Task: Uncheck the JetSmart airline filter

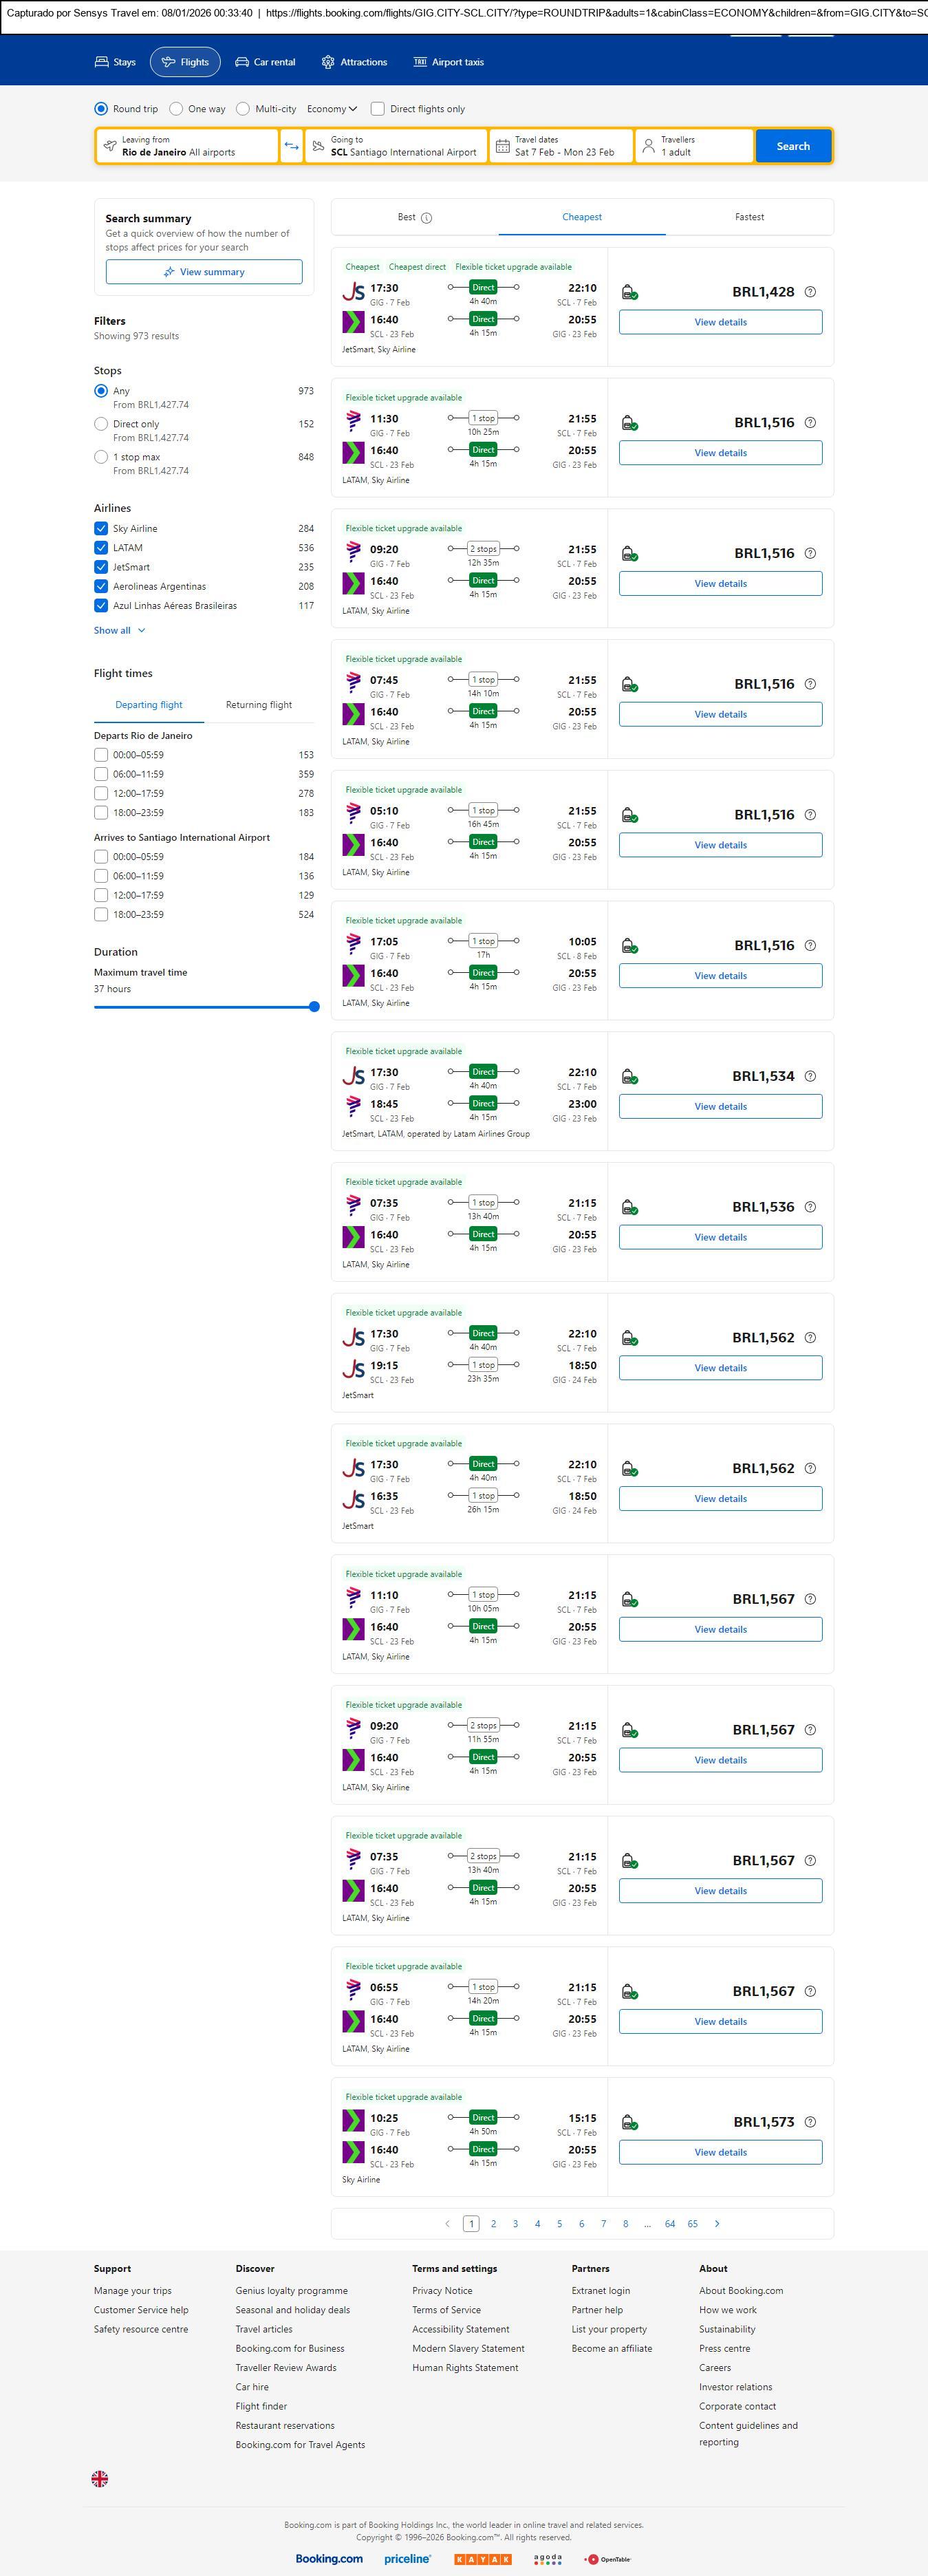Action: (101, 567)
